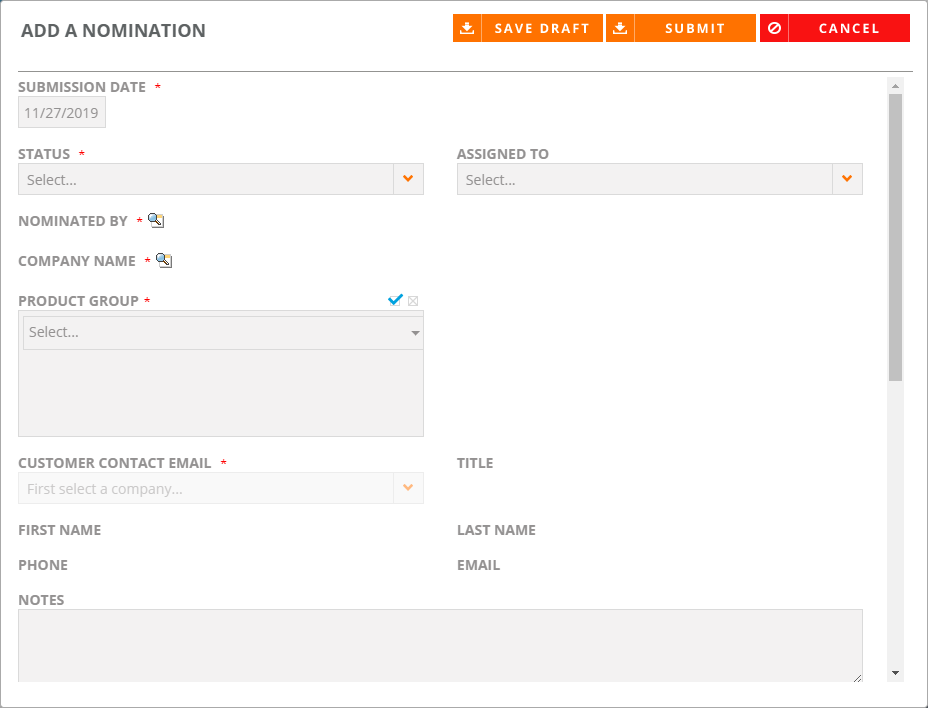Click the Cancel prohibition icon
This screenshot has height=708, width=928.
click(x=774, y=28)
